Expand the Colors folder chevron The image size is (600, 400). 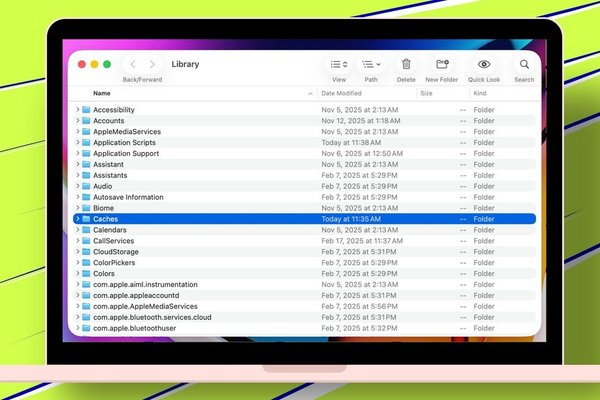(78, 273)
